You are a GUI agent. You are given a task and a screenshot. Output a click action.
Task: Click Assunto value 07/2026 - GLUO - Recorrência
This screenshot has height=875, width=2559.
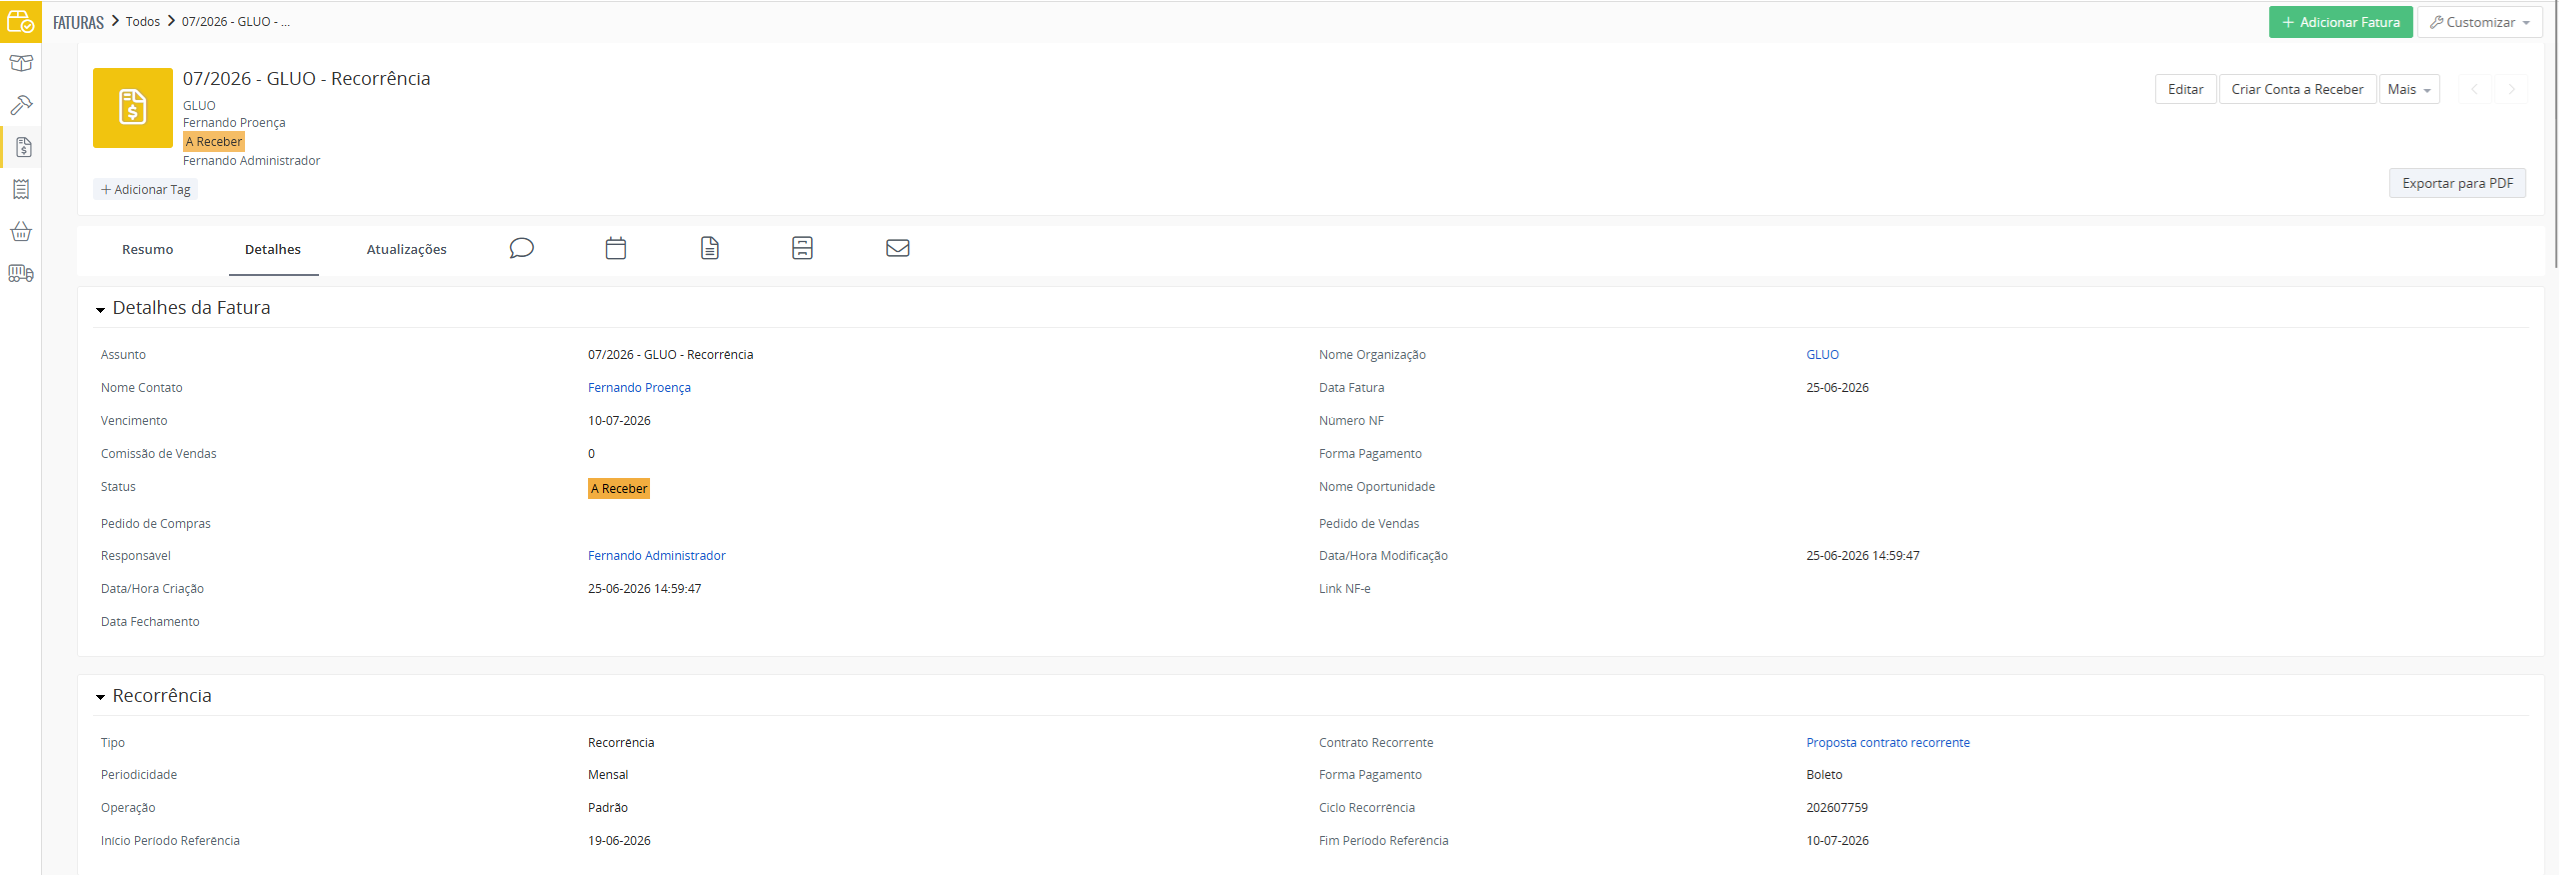tap(671, 355)
